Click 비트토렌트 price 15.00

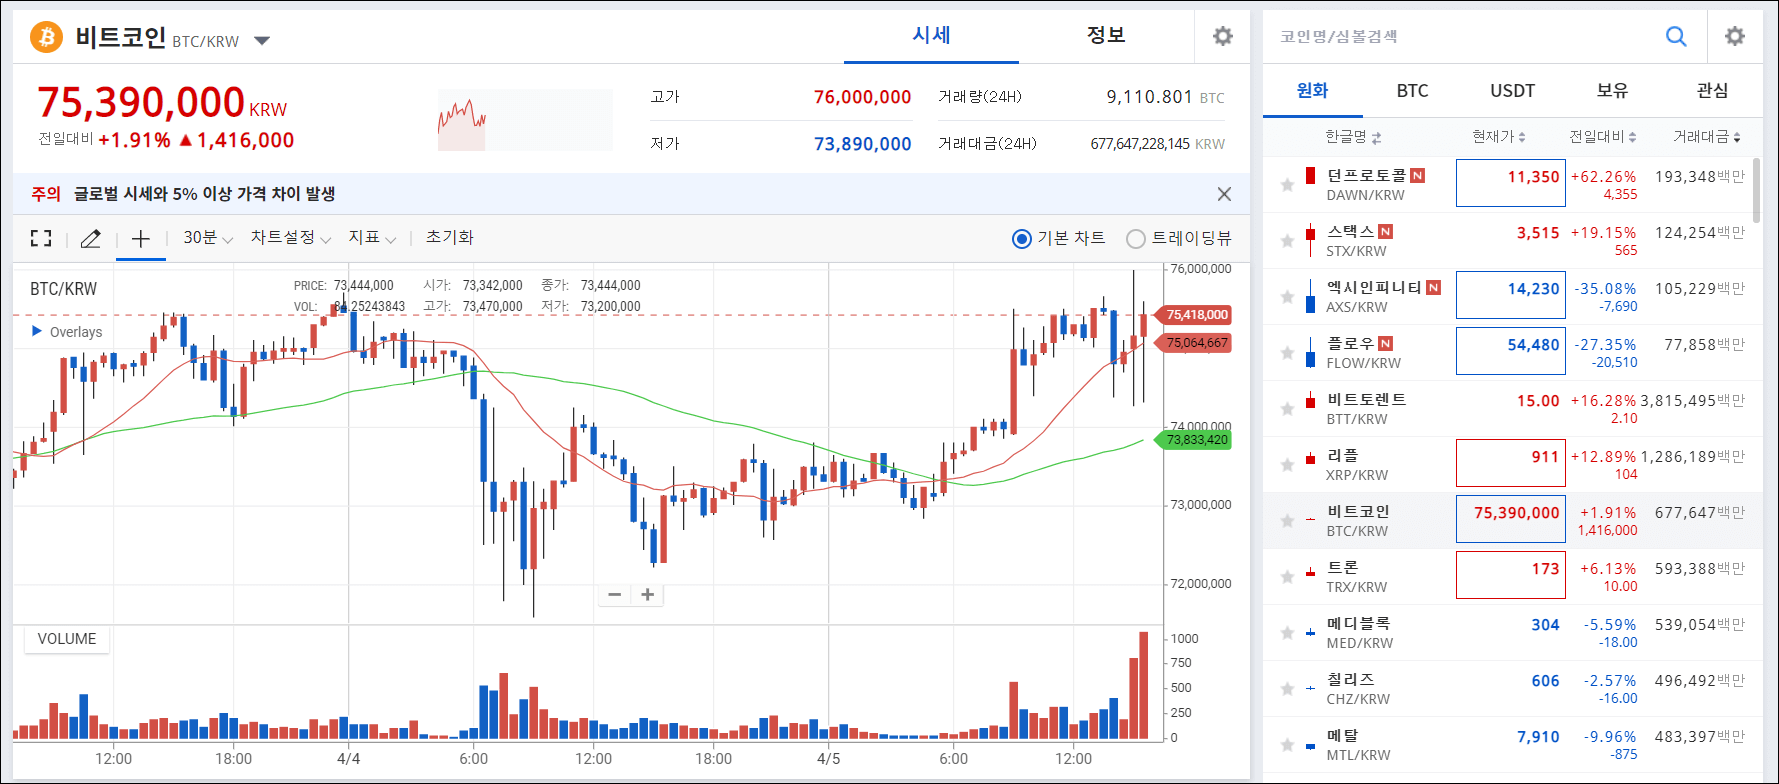tap(1538, 401)
